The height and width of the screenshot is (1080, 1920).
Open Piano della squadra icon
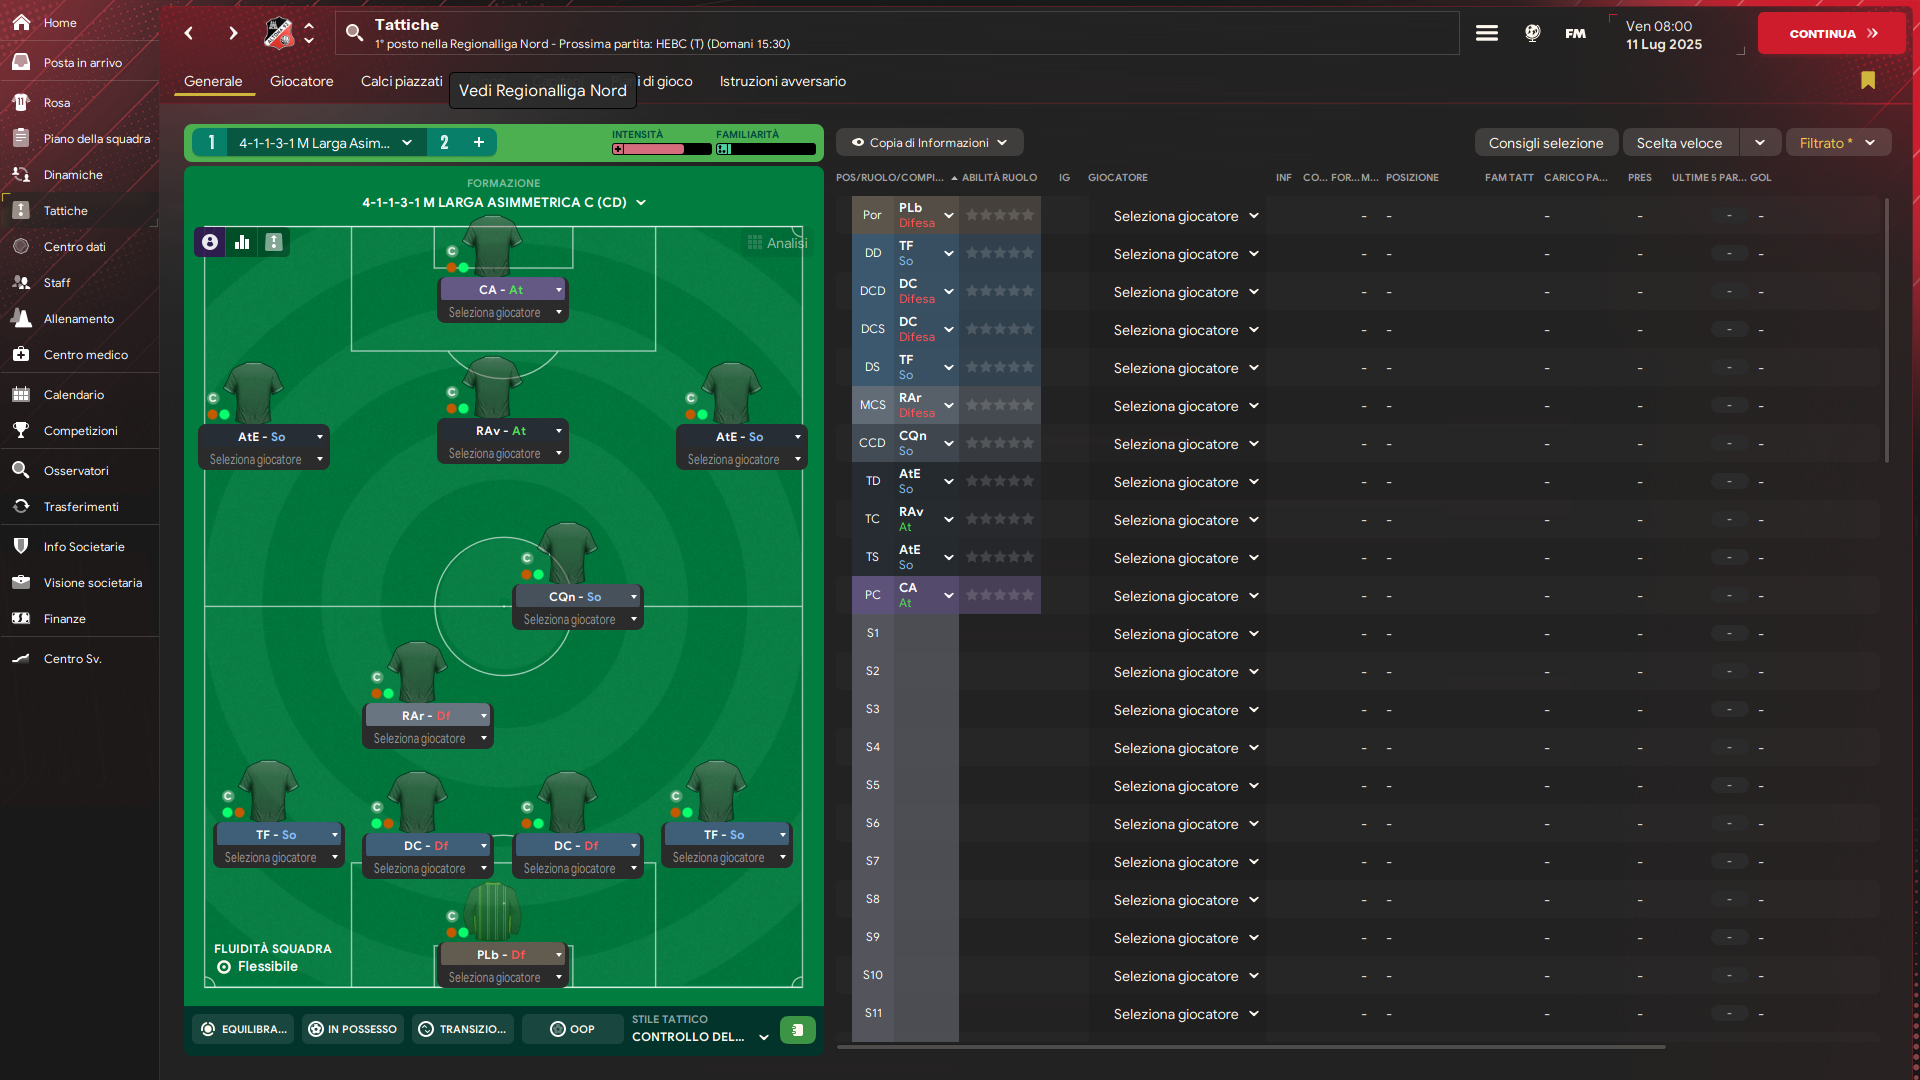pos(21,138)
